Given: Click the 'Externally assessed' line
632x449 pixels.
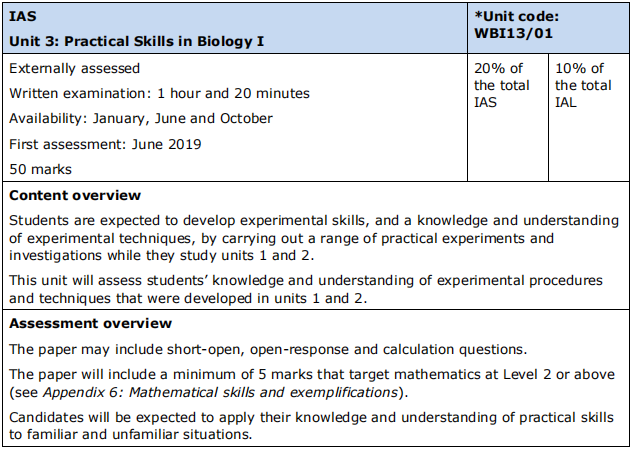Looking at the screenshot, I should pos(75,69).
